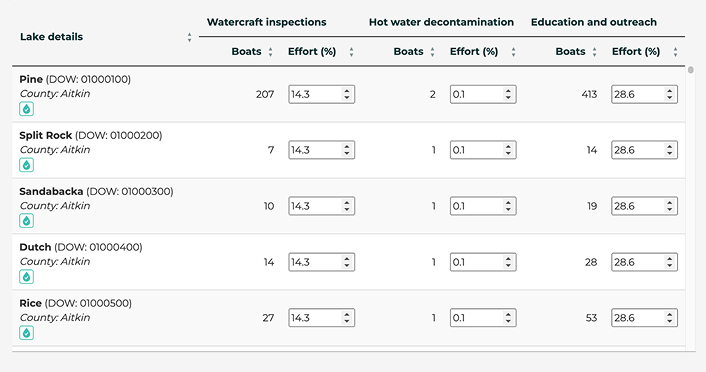Click the water drop icon under Rice lake
This screenshot has width=706, height=372.
(x=27, y=333)
